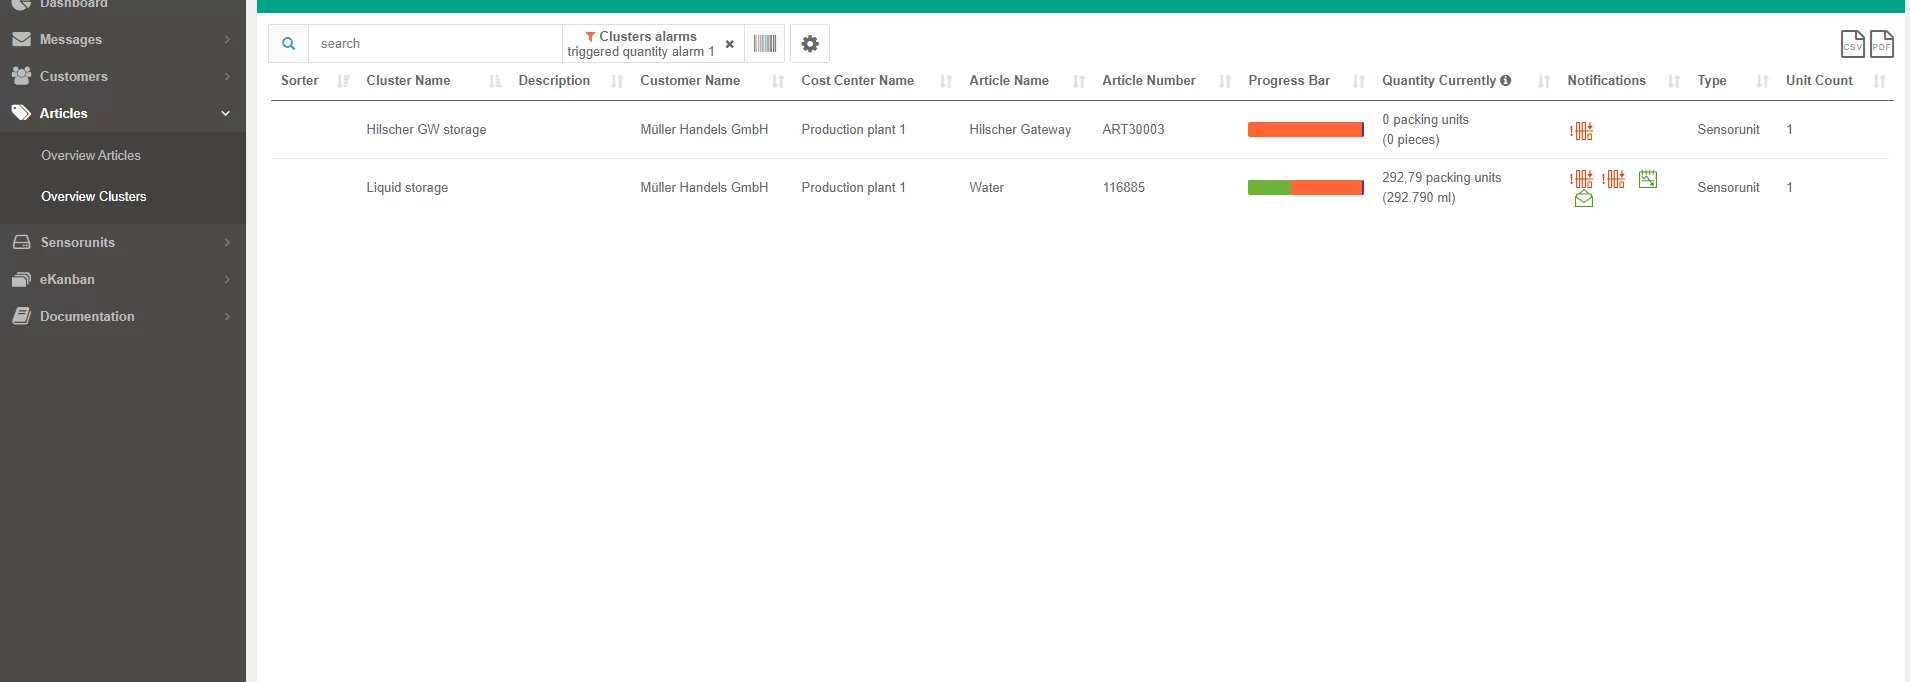Select the Liquid storage cluster name
This screenshot has height=682, width=1910.
[407, 187]
